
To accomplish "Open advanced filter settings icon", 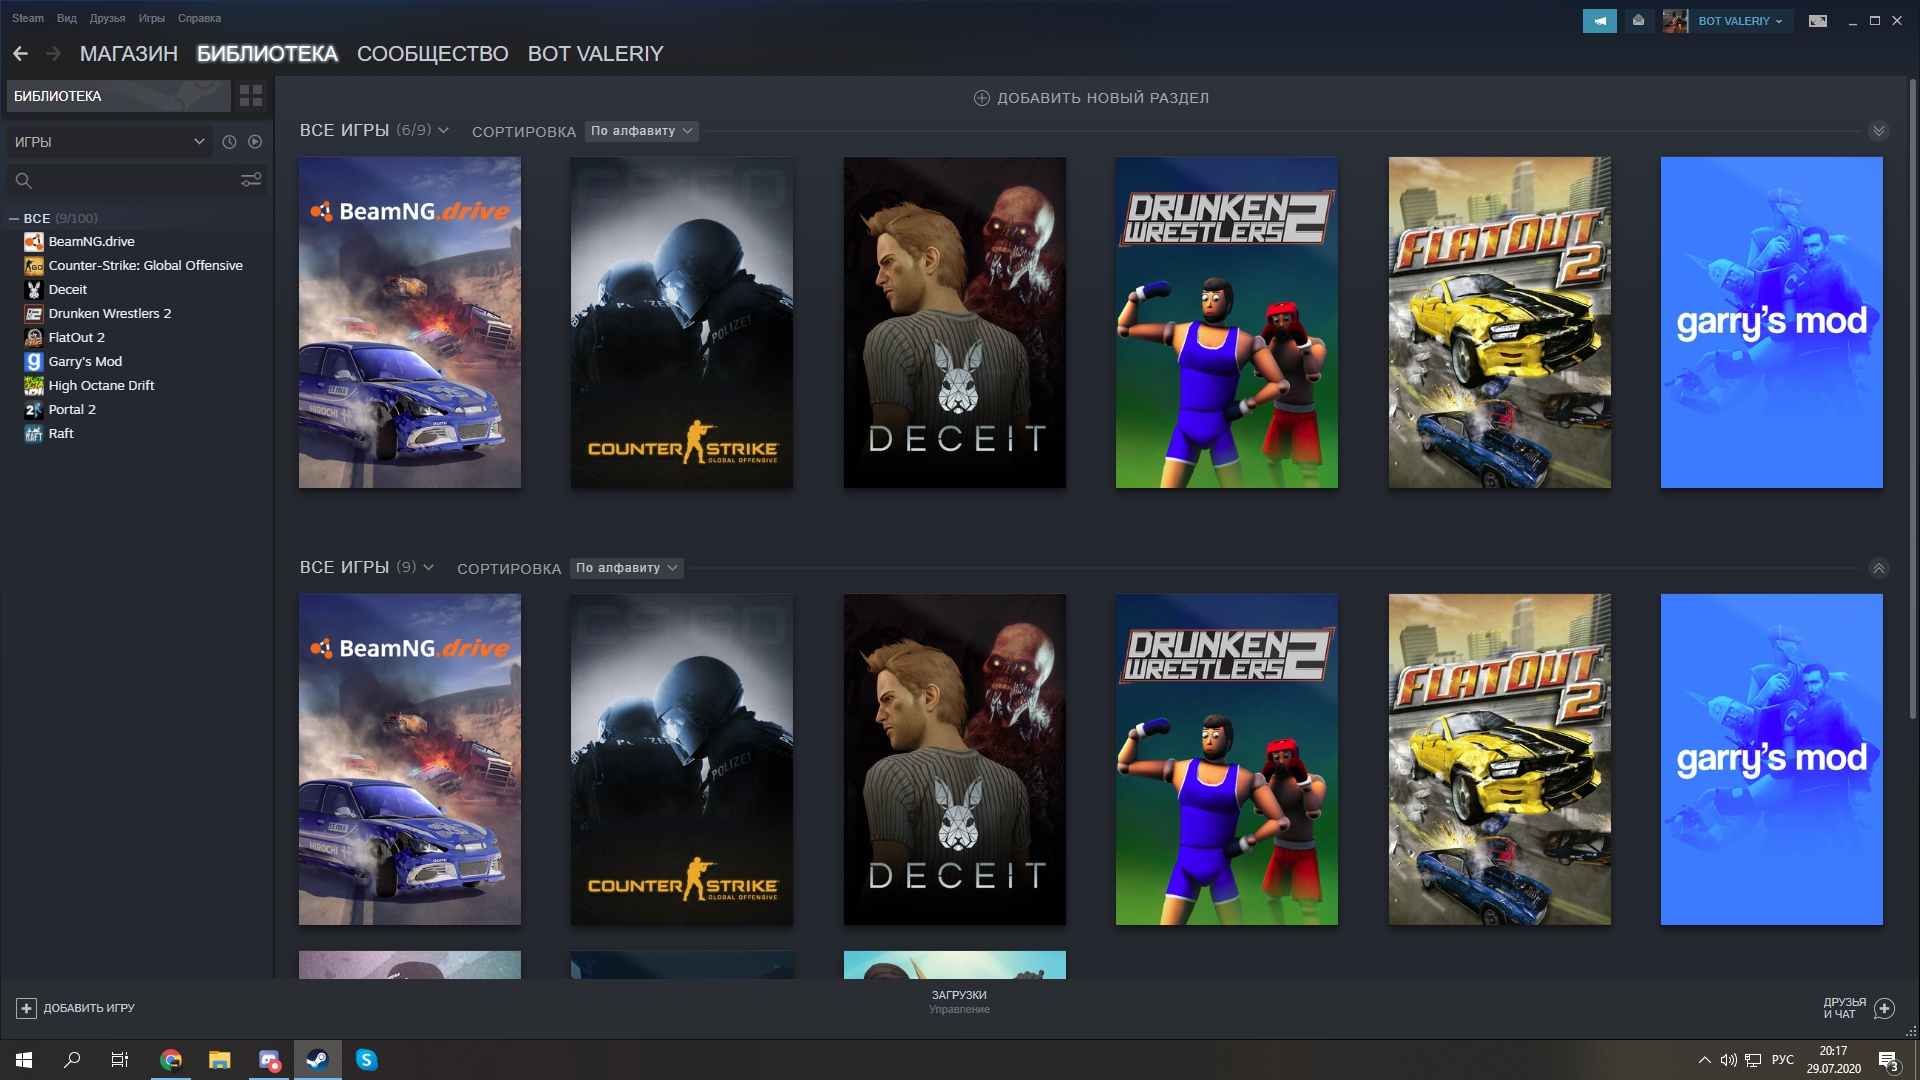I will [251, 180].
